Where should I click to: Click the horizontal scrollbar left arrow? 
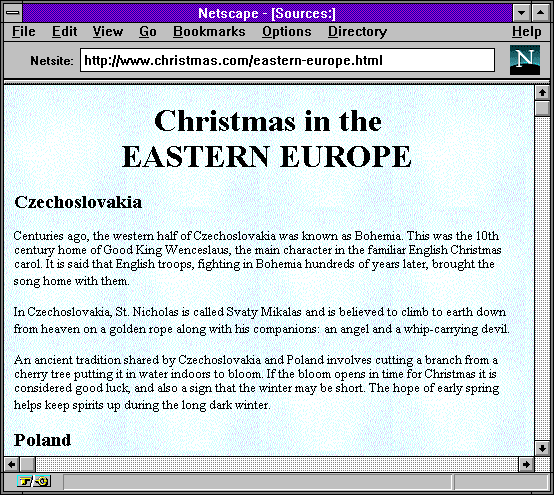pos(11,464)
